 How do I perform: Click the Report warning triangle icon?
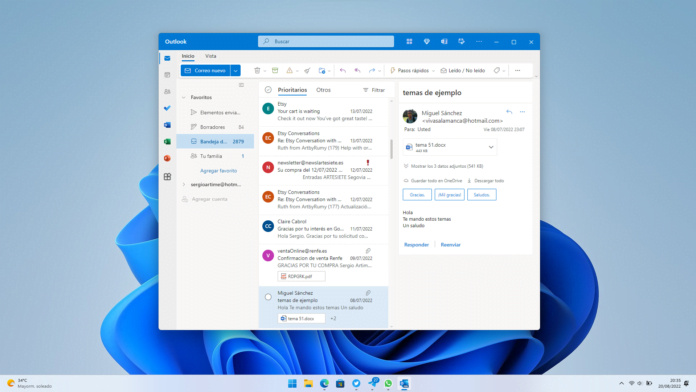click(x=289, y=71)
